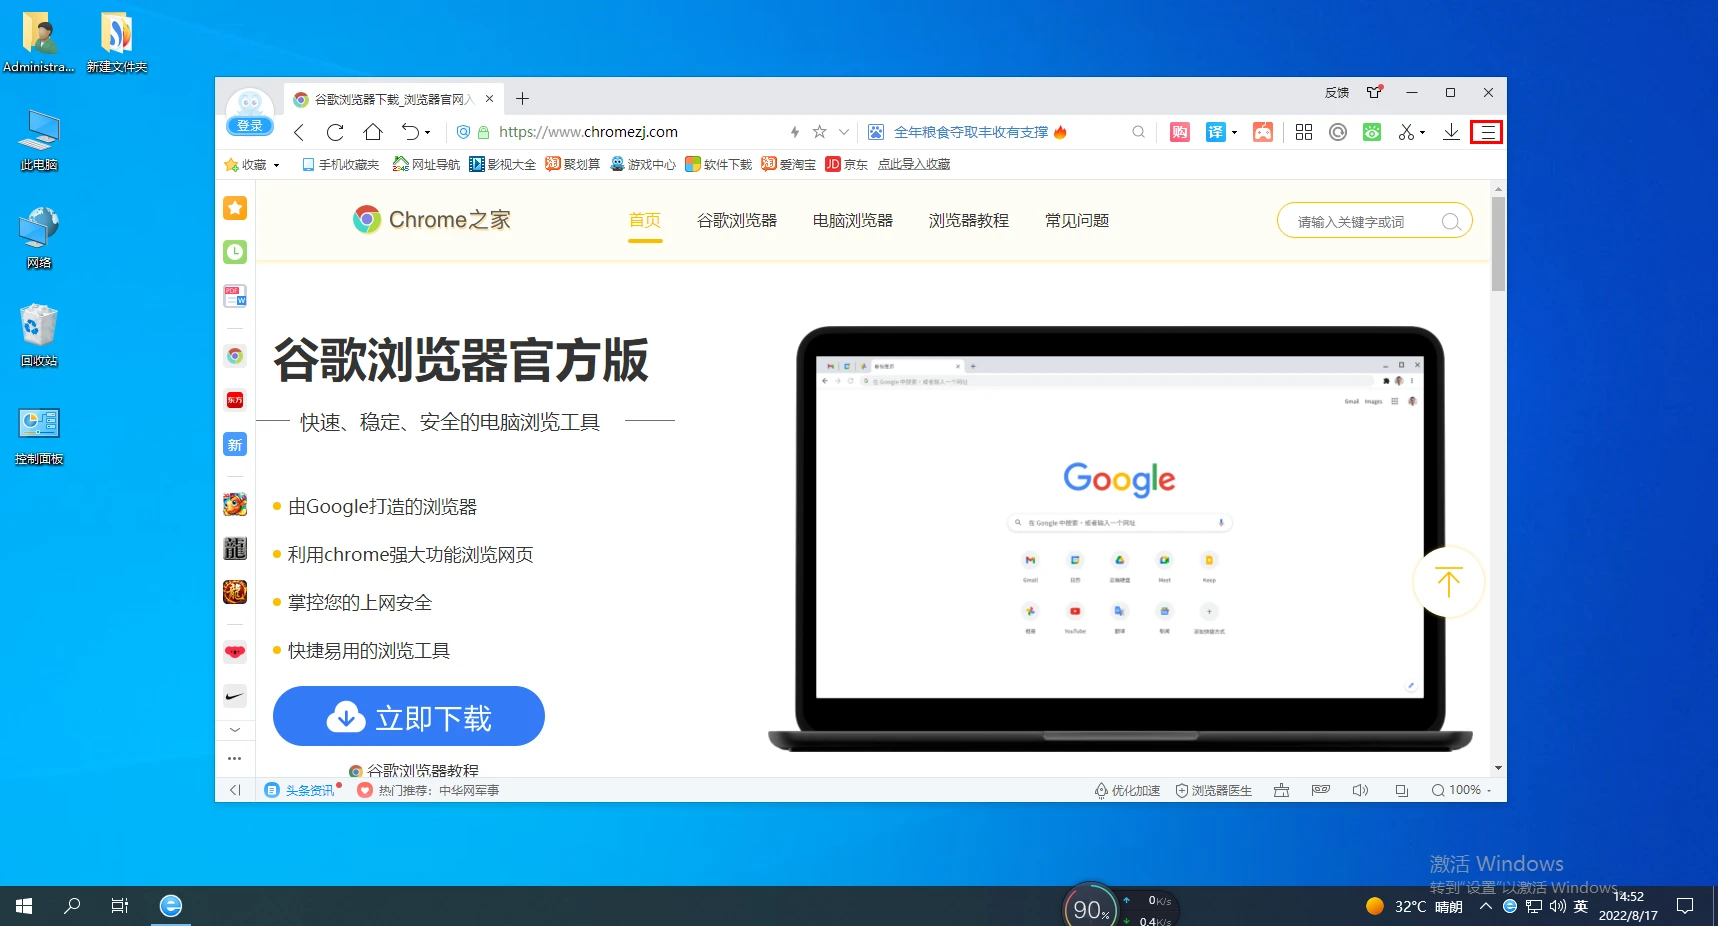Go back with the back arrow
The width and height of the screenshot is (1718, 926).
point(298,132)
